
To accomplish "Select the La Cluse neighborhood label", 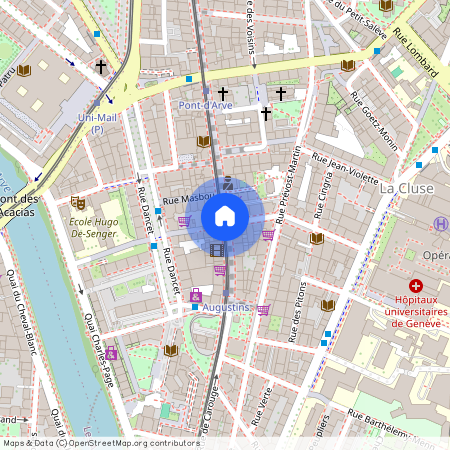I will [407, 189].
